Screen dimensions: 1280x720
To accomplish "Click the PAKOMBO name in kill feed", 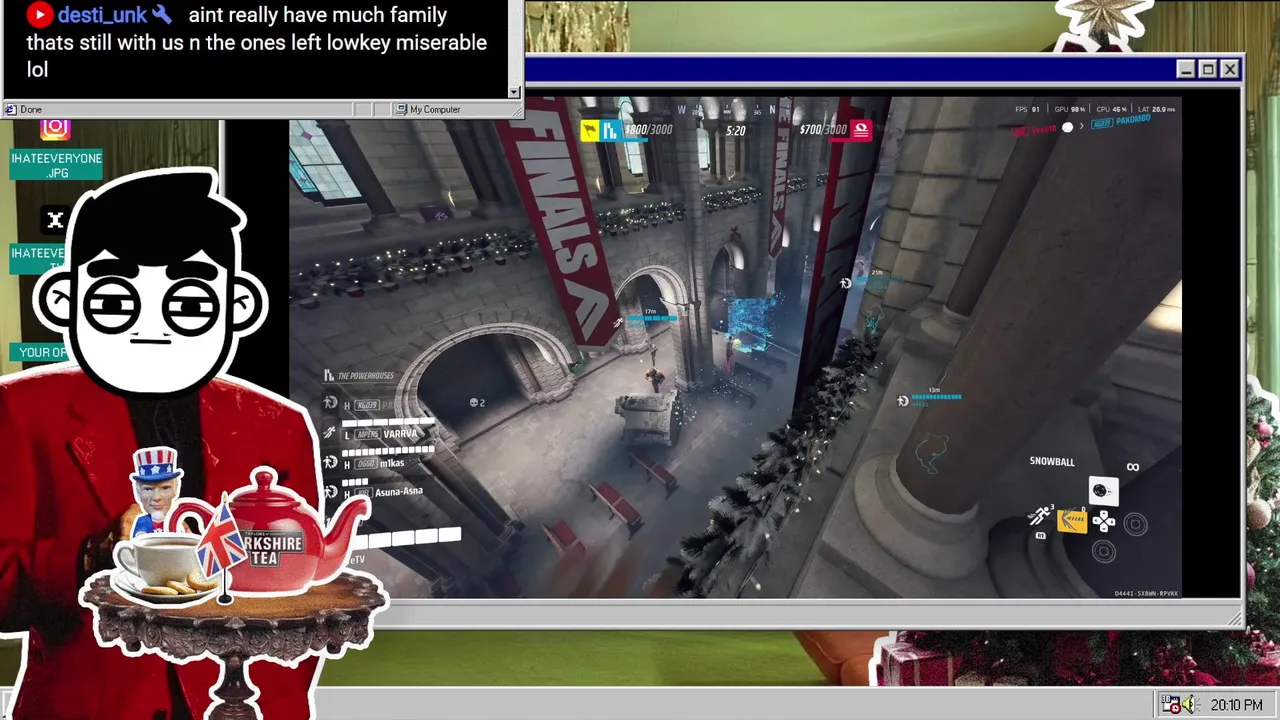I will click(1133, 120).
